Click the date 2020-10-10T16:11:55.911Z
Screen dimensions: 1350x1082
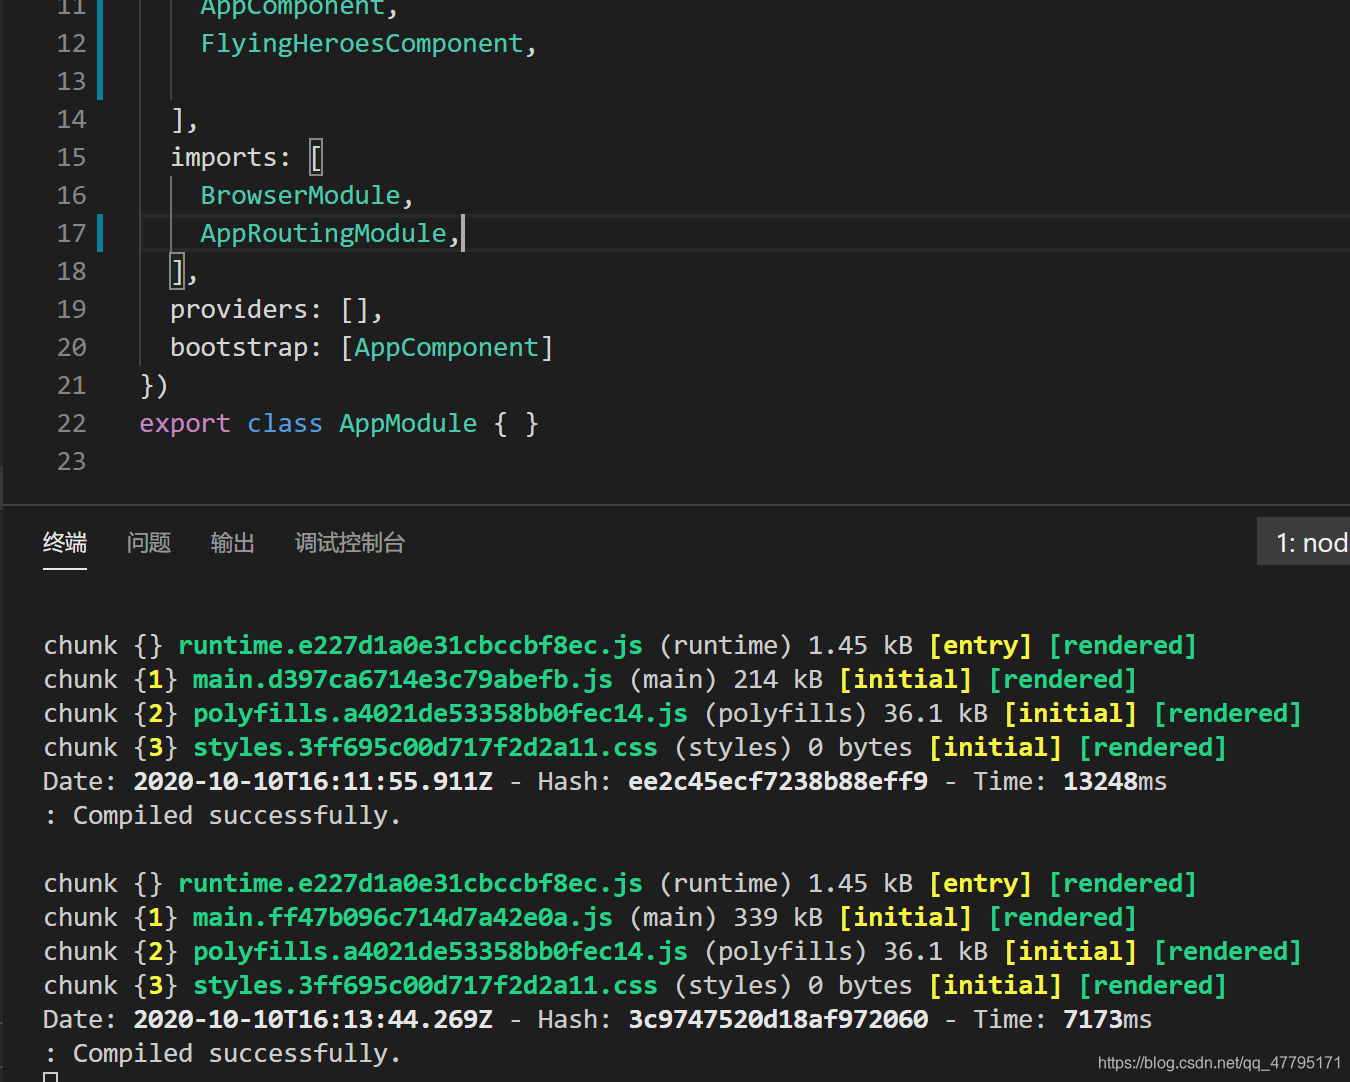click(313, 781)
